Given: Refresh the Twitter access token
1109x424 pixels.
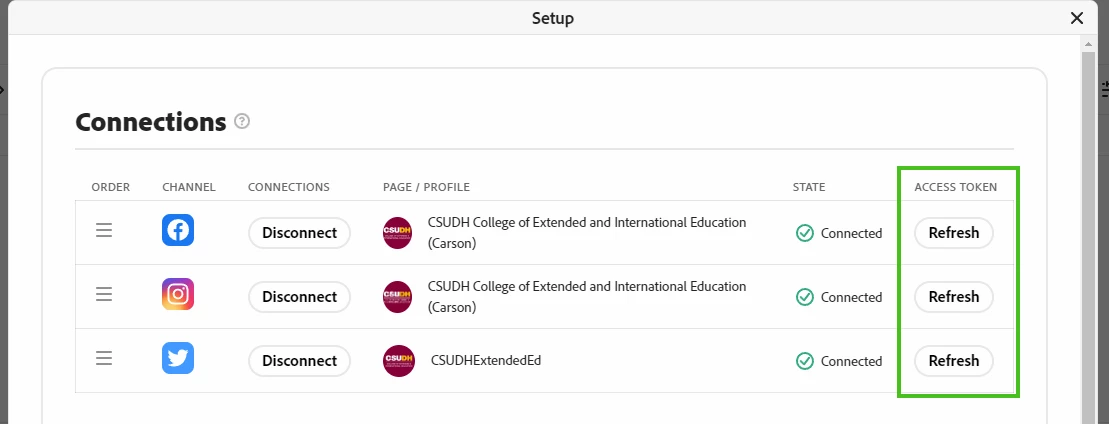Looking at the screenshot, I should tap(954, 361).
